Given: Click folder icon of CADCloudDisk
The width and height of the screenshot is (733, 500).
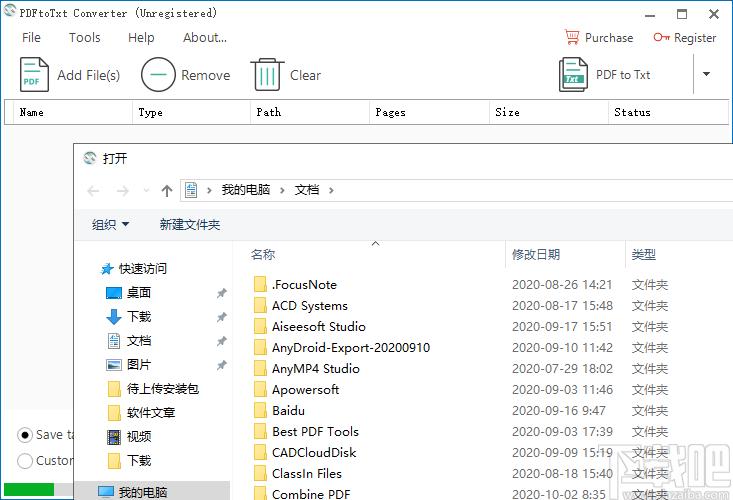Looking at the screenshot, I should (x=260, y=453).
